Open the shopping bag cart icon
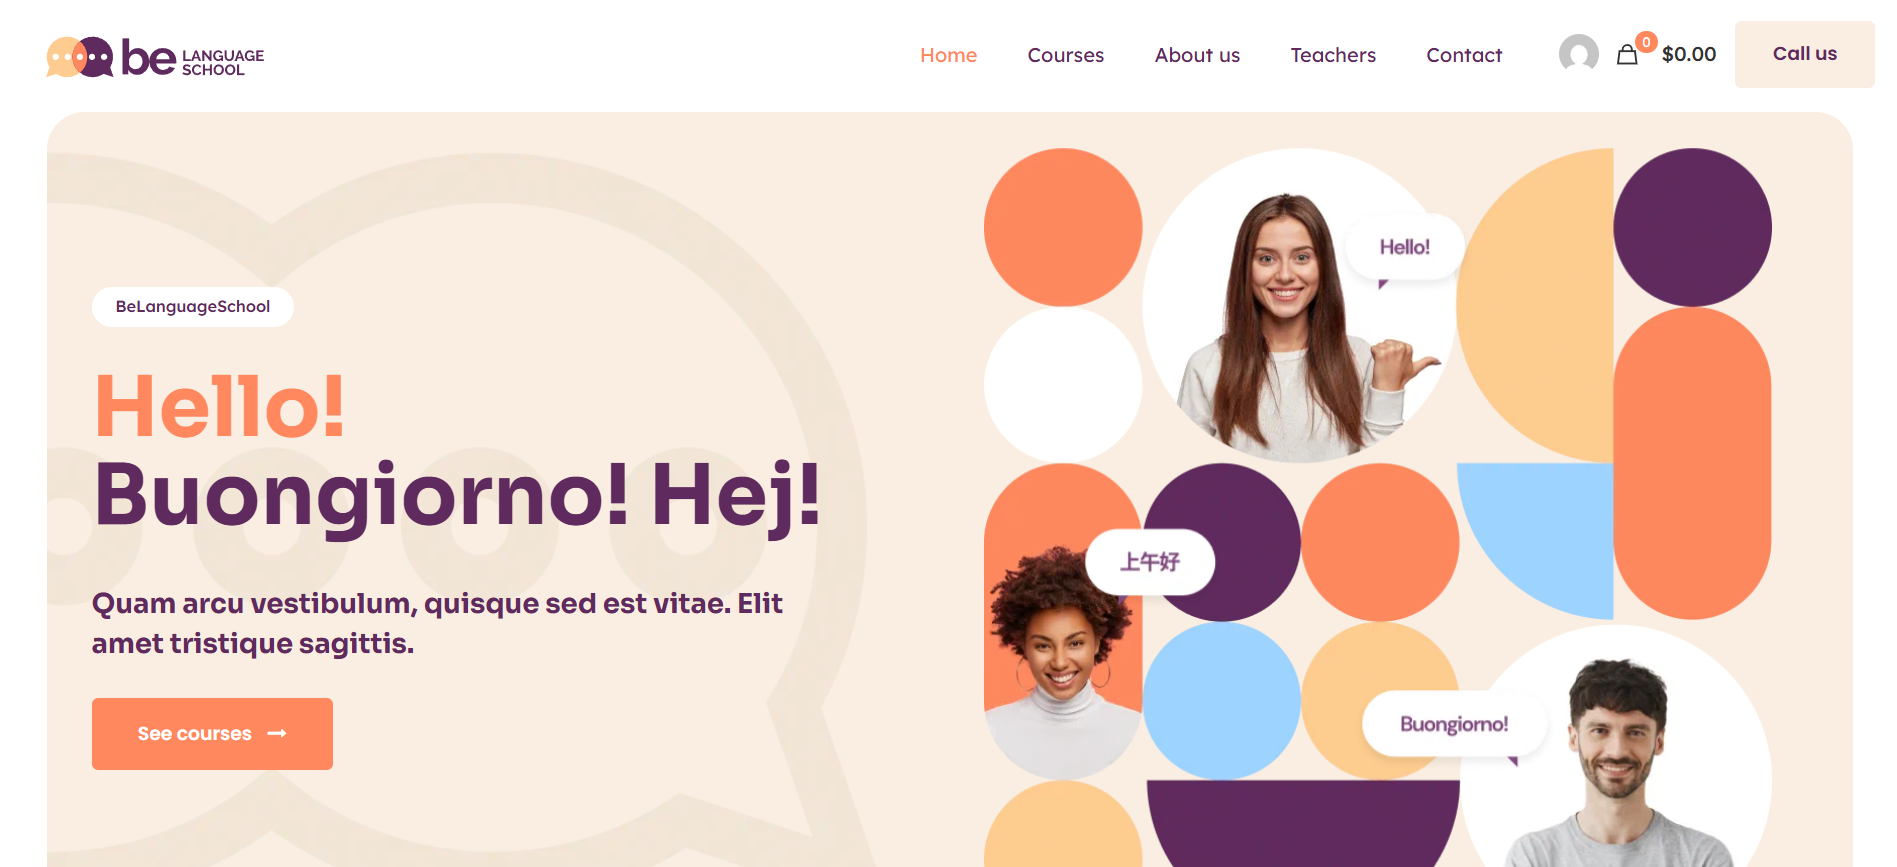This screenshot has height=867, width=1897. (1627, 55)
